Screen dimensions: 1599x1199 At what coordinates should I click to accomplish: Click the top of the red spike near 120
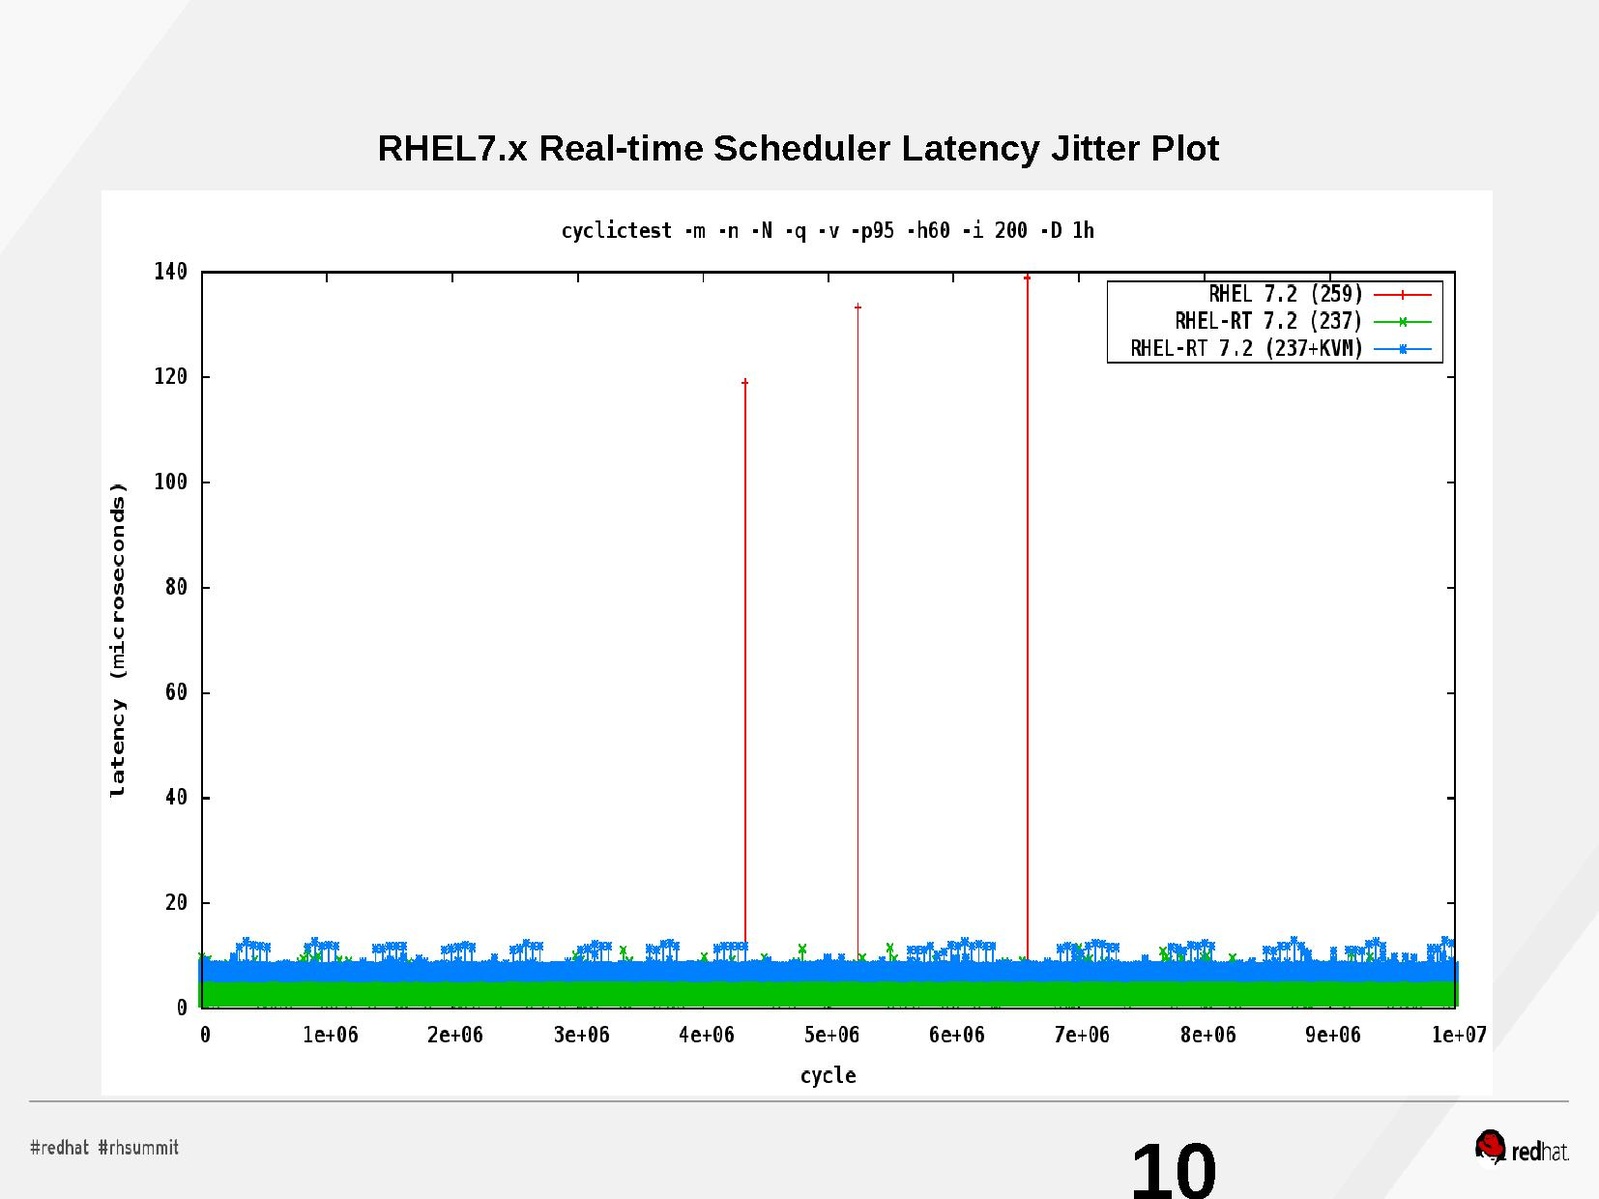[x=745, y=382]
